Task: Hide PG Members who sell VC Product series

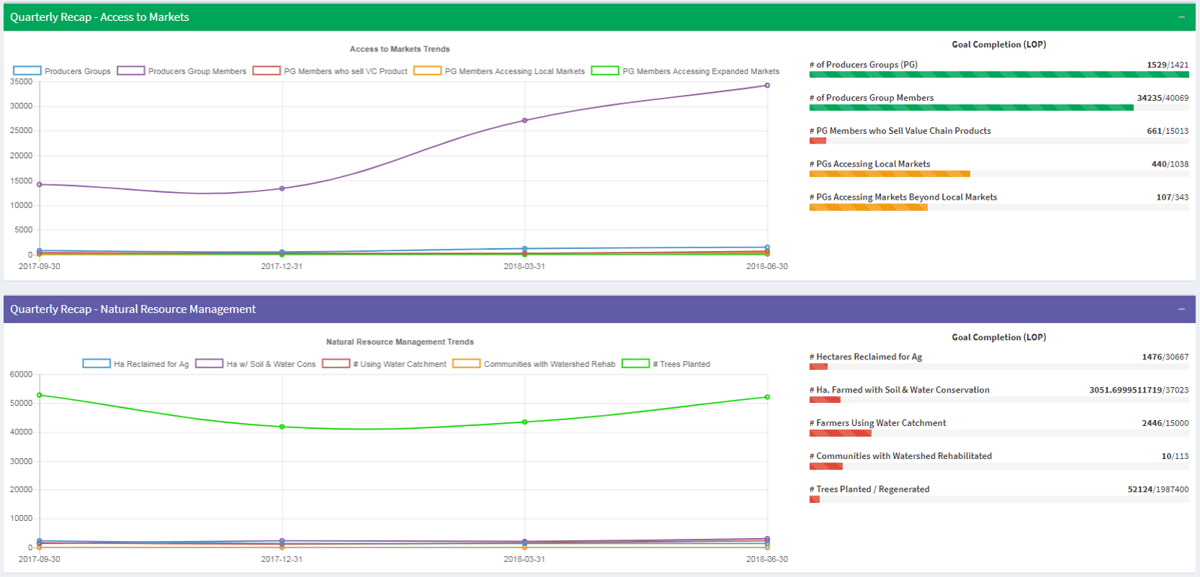Action: 330,72
